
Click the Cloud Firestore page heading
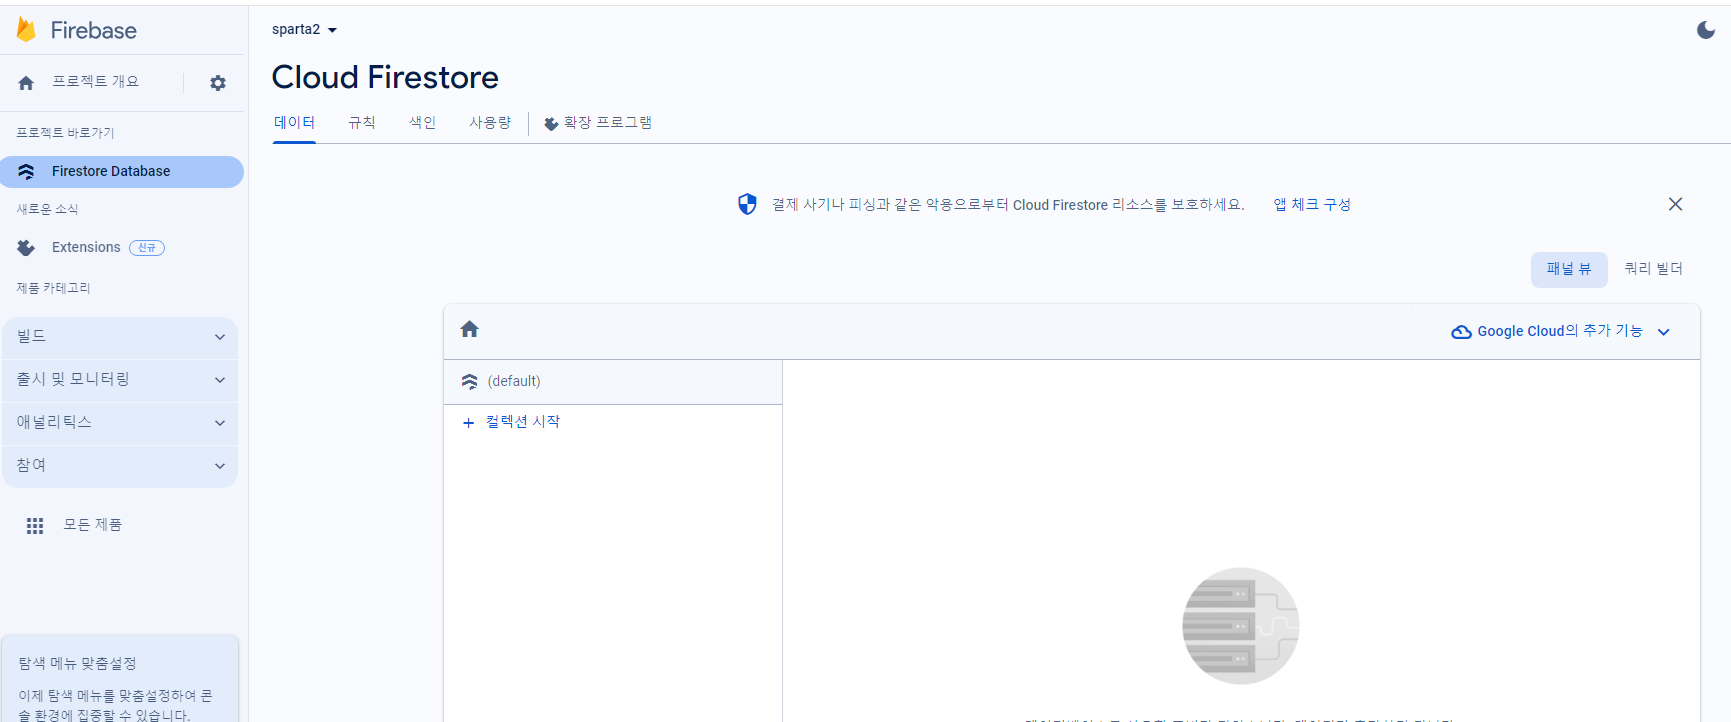[x=385, y=77]
